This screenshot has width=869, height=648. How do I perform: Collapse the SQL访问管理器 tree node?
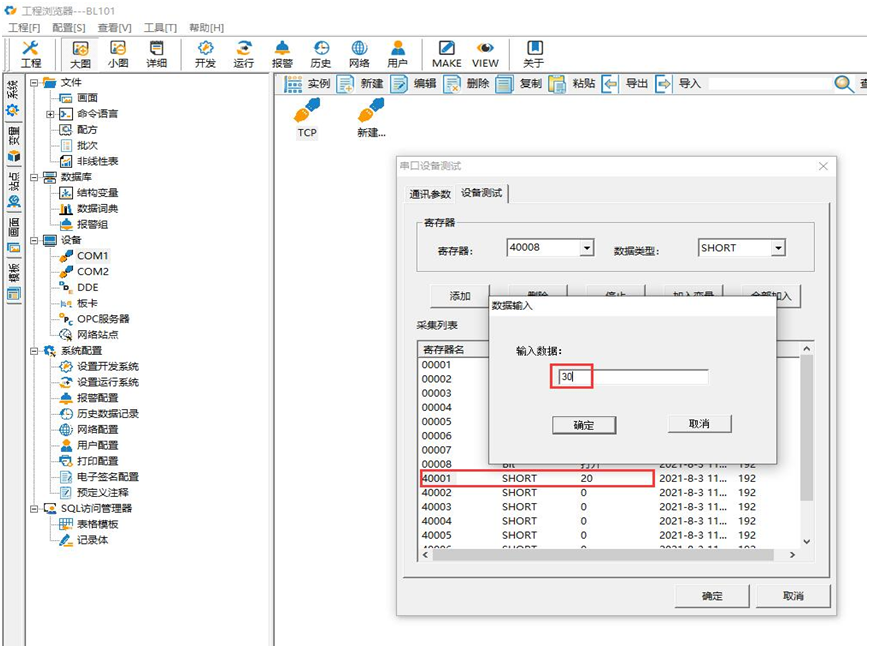point(34,509)
